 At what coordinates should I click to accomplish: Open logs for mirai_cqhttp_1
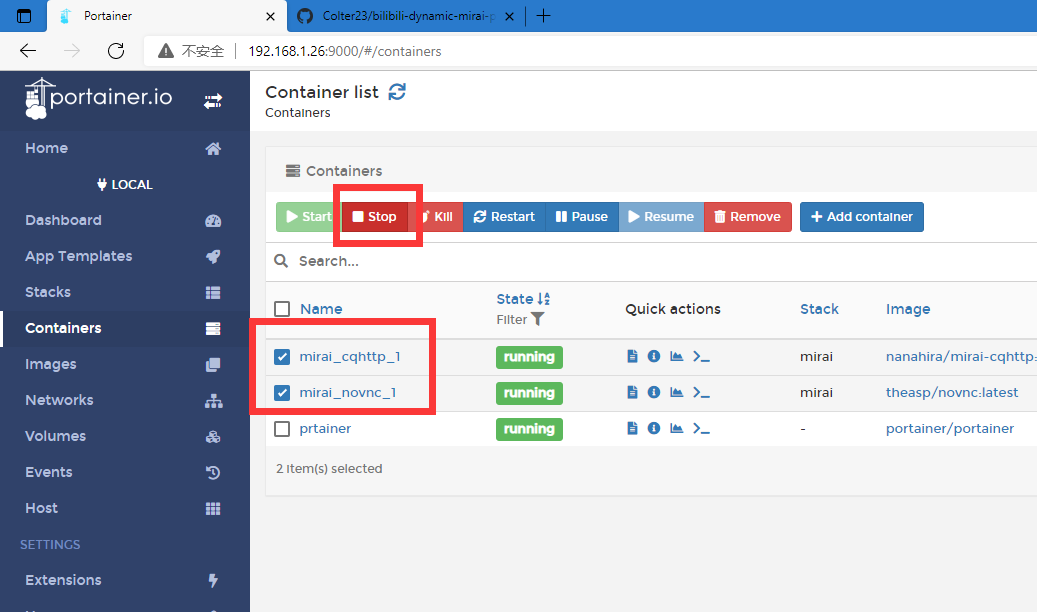pos(632,357)
